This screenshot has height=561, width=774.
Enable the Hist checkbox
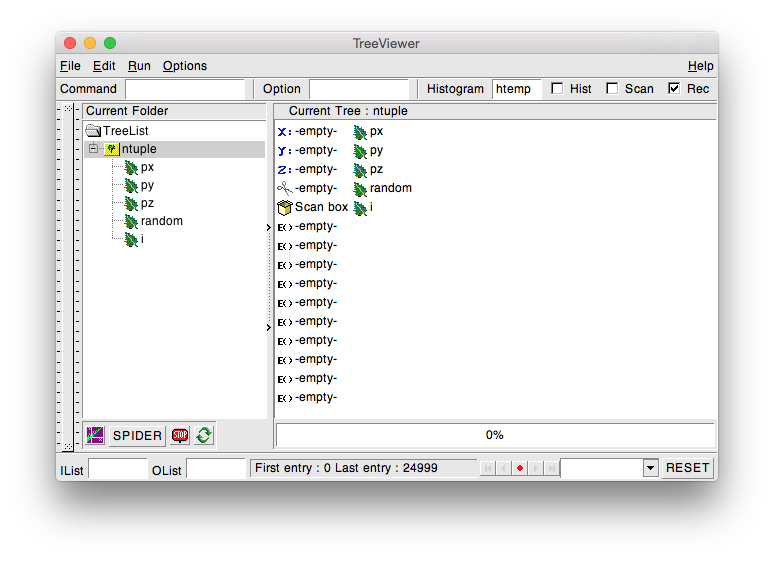tap(557, 88)
